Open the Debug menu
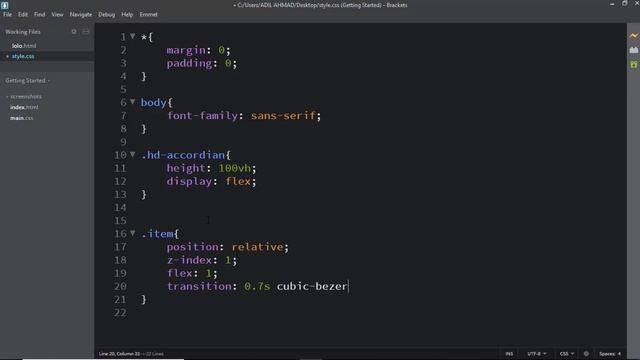640x360 pixels. pos(107,14)
